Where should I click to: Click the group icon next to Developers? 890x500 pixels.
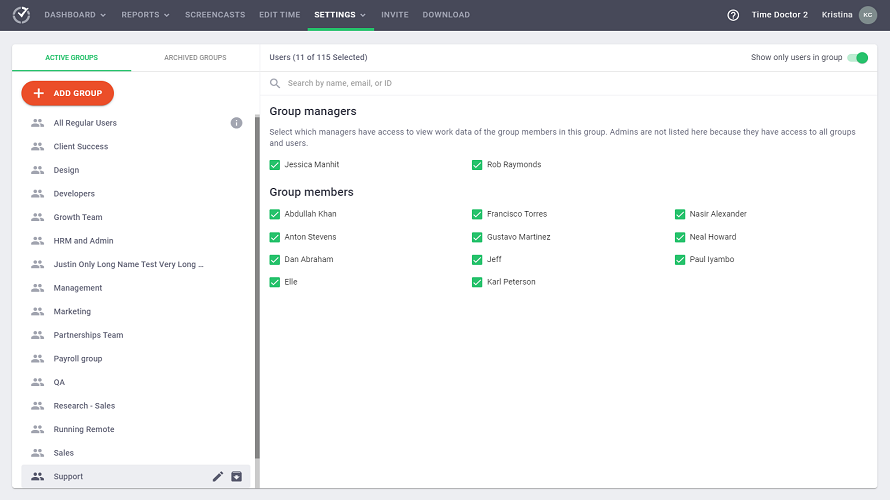37,194
